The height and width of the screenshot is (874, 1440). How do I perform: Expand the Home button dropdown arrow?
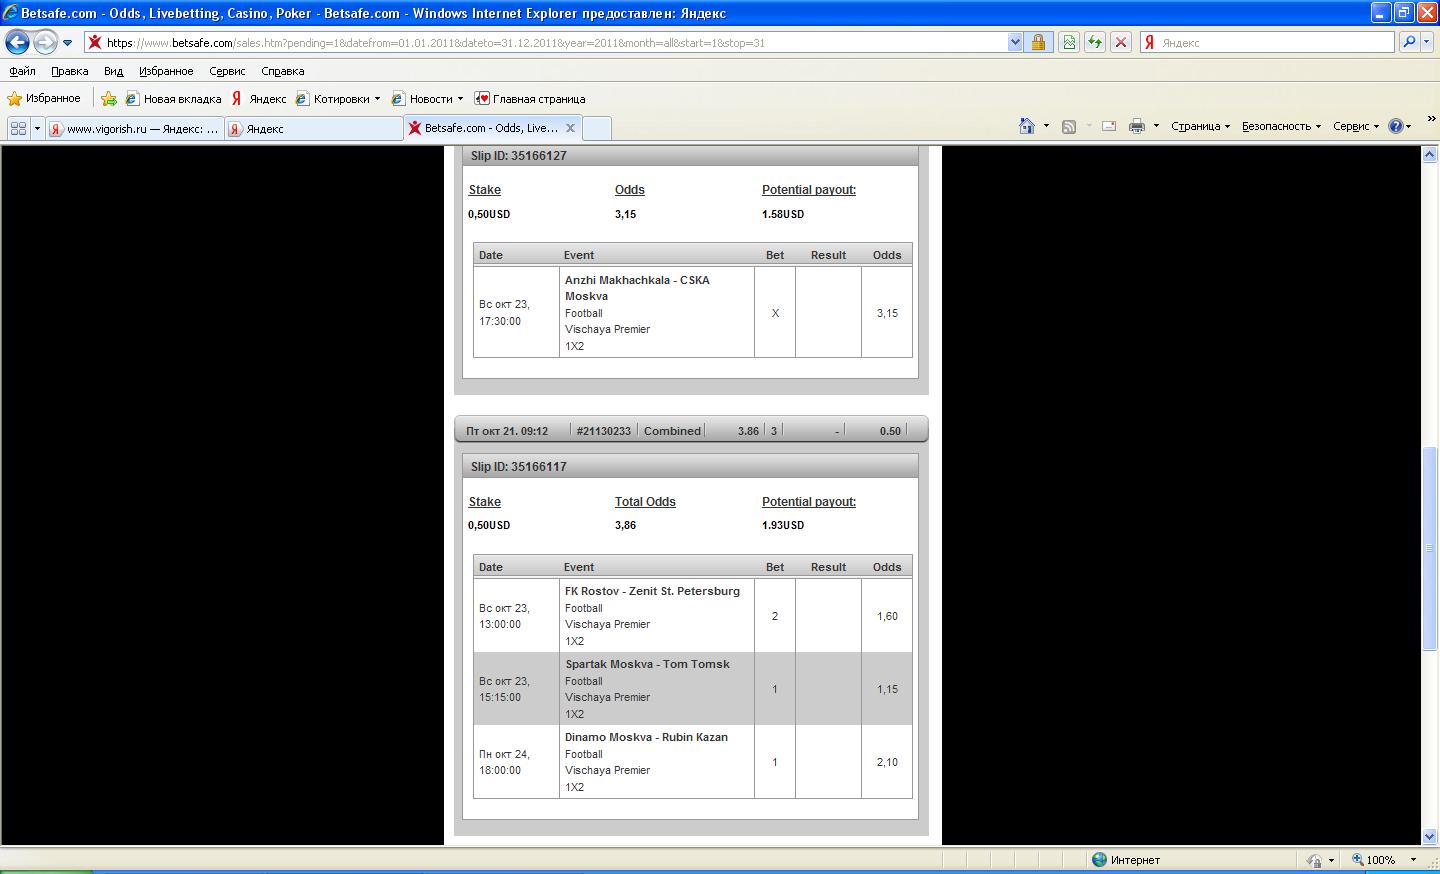(x=1046, y=126)
